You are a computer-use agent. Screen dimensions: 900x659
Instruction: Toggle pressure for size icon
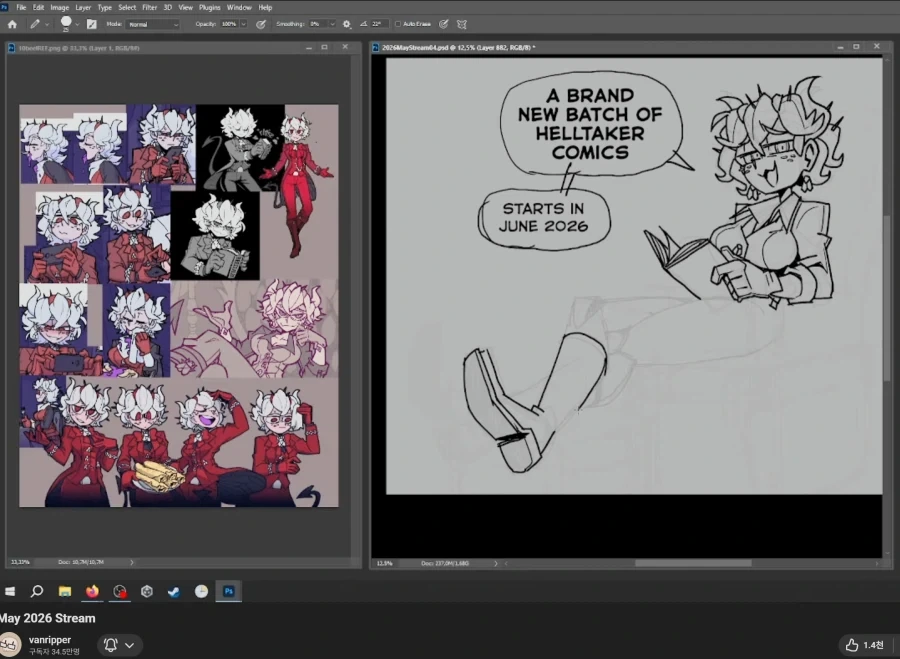(444, 24)
